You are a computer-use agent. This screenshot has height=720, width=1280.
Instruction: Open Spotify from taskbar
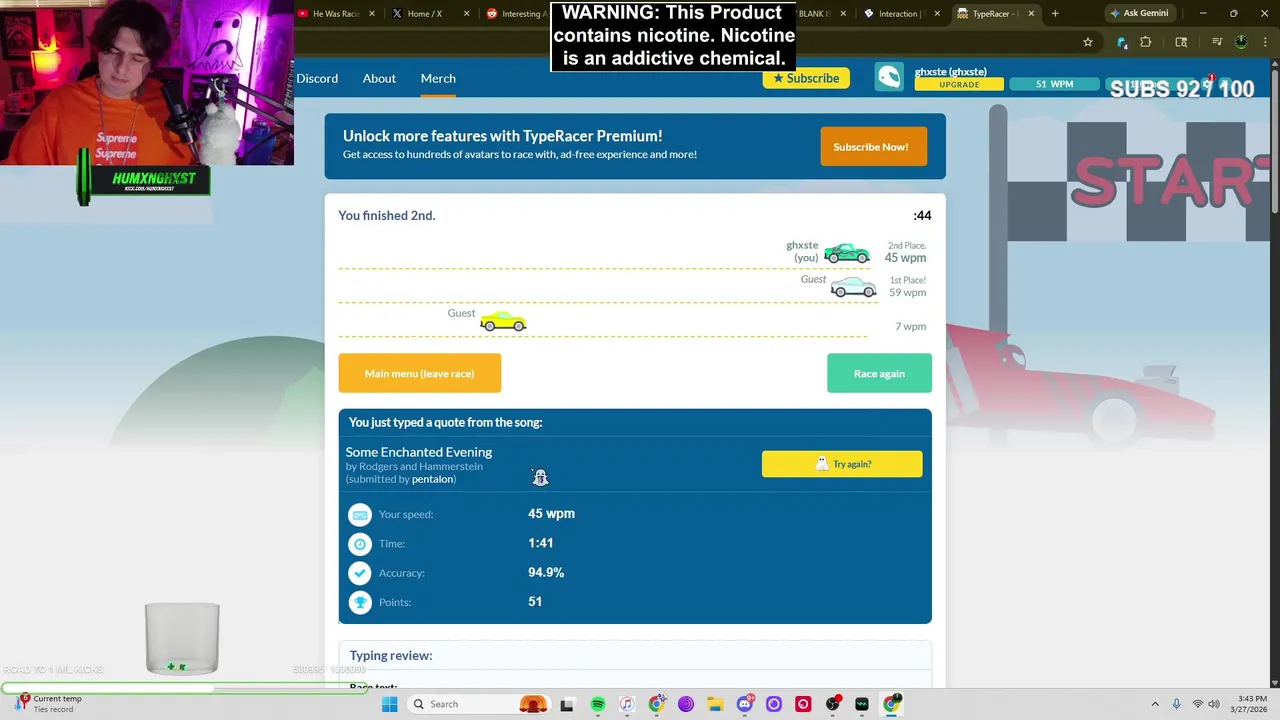(x=597, y=704)
